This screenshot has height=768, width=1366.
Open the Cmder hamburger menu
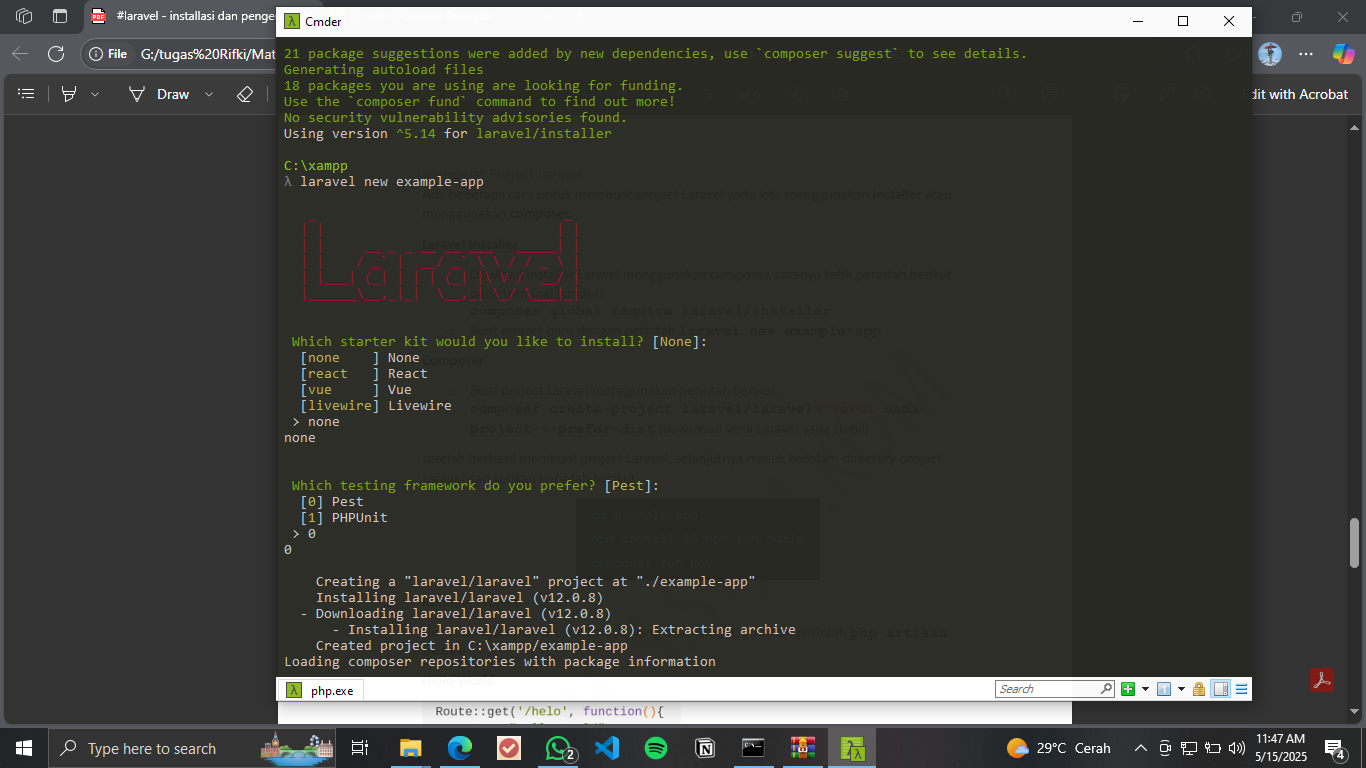(x=1241, y=689)
